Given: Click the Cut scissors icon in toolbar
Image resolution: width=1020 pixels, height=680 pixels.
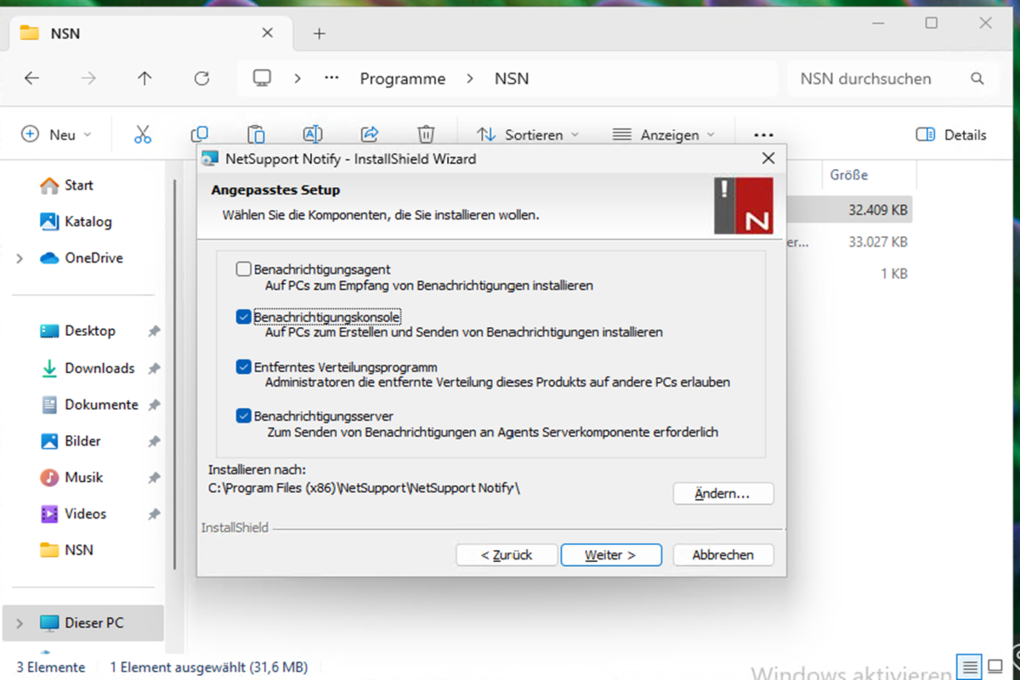Looking at the screenshot, I should [x=143, y=135].
